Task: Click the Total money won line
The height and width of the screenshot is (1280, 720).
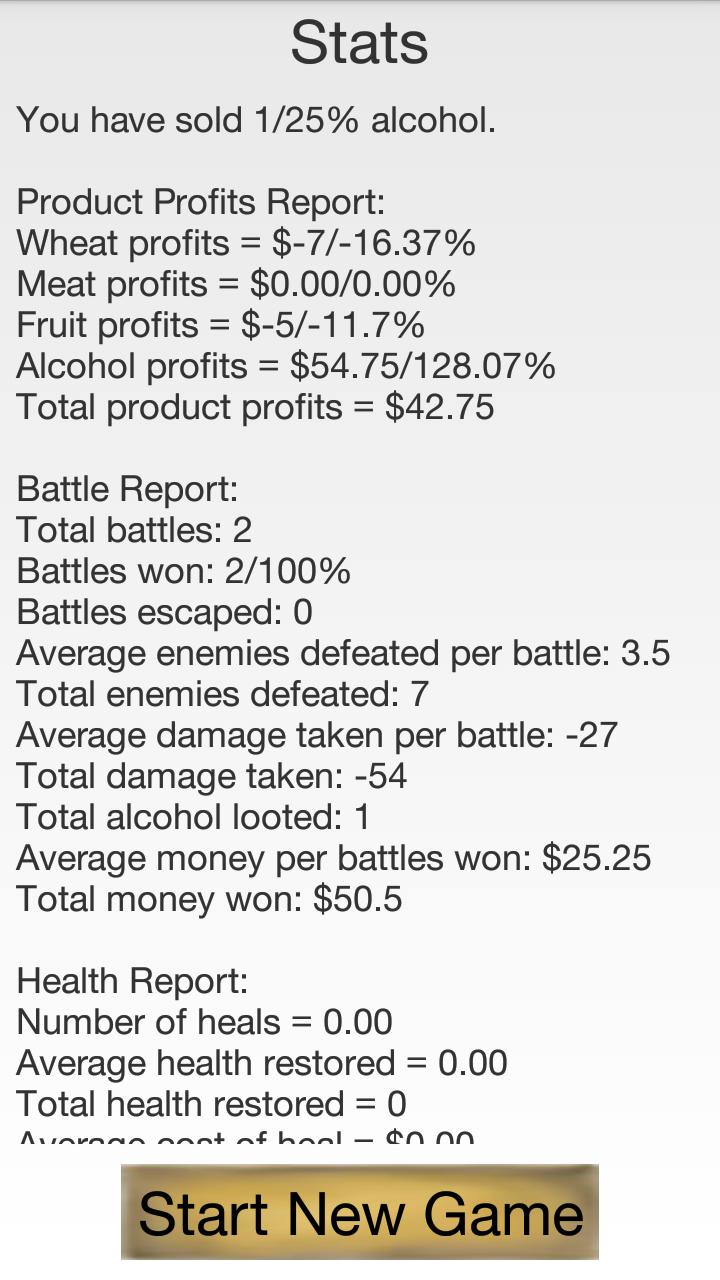Action: click(210, 899)
